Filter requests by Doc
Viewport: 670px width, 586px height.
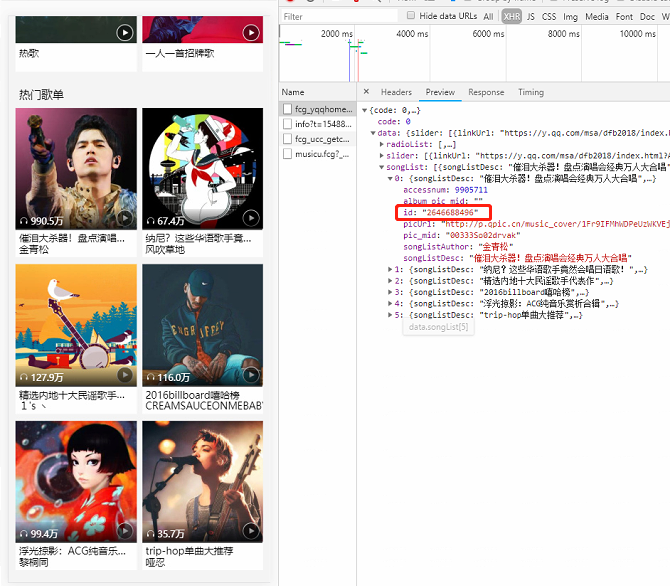click(647, 16)
